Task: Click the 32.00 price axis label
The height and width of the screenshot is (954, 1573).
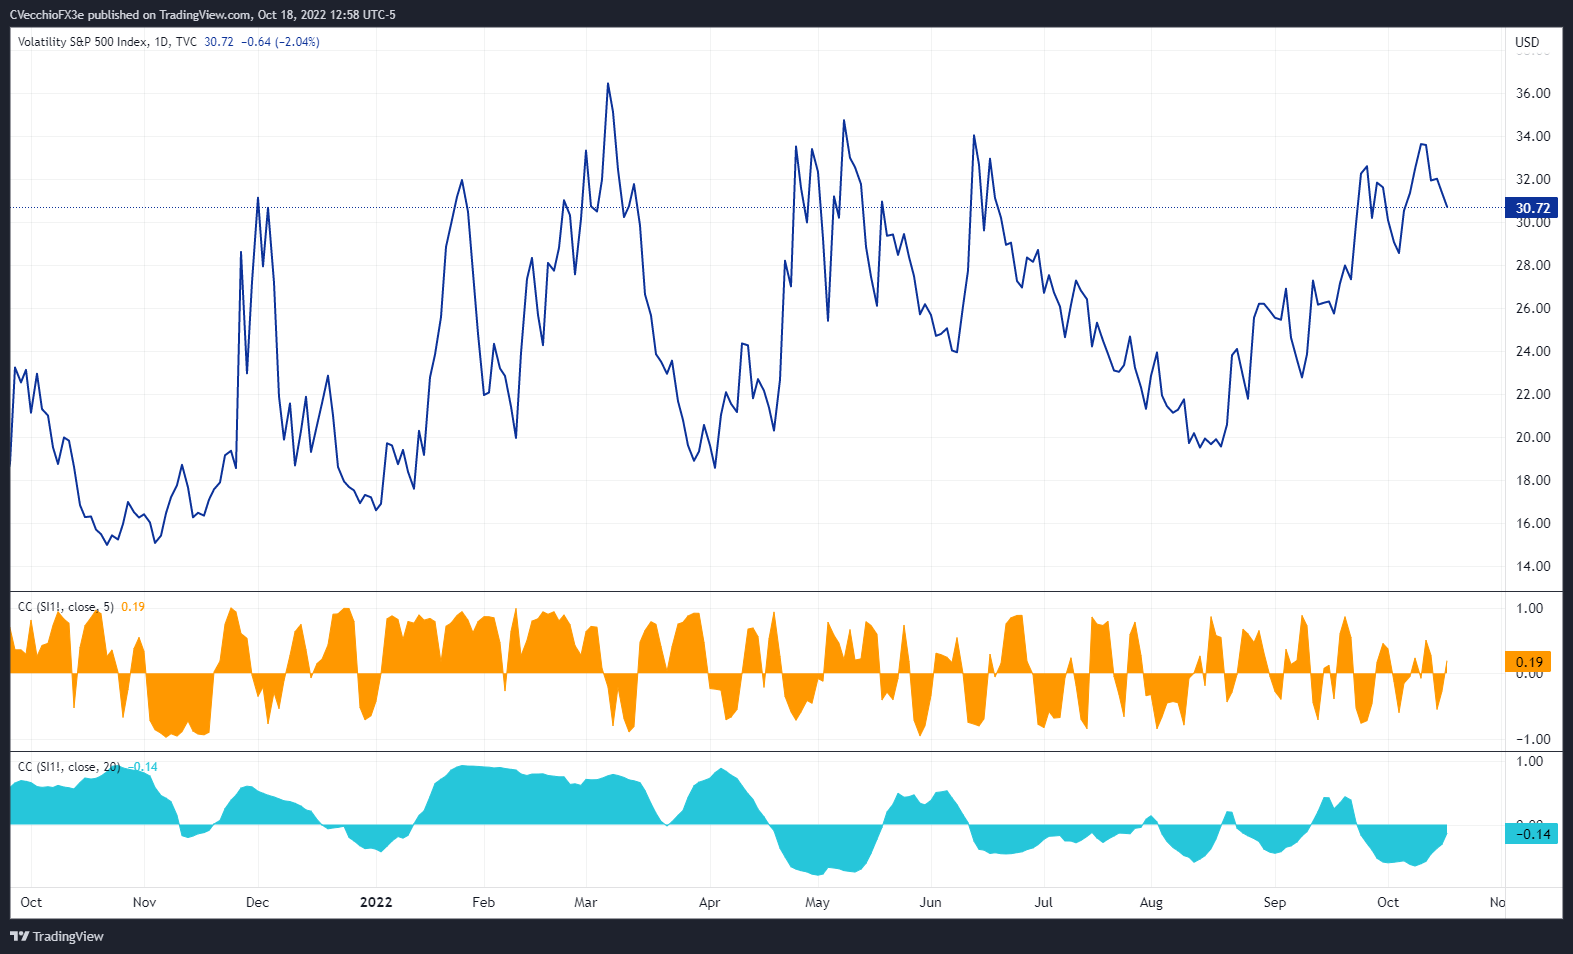Action: pos(1533,179)
